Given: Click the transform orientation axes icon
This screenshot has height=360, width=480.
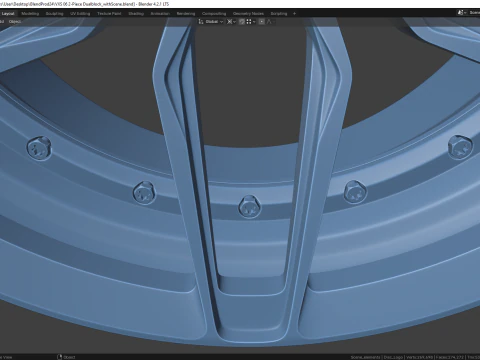Looking at the screenshot, I should coord(201,22).
